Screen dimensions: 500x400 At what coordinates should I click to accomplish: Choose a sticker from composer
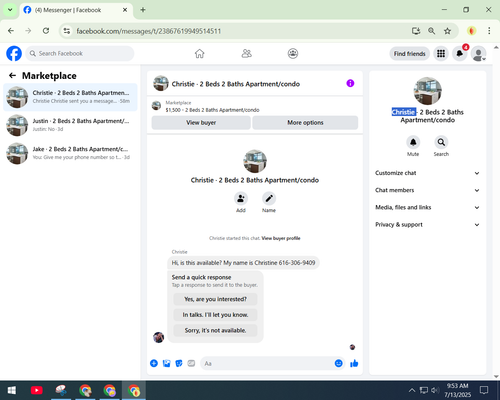[x=179, y=363]
